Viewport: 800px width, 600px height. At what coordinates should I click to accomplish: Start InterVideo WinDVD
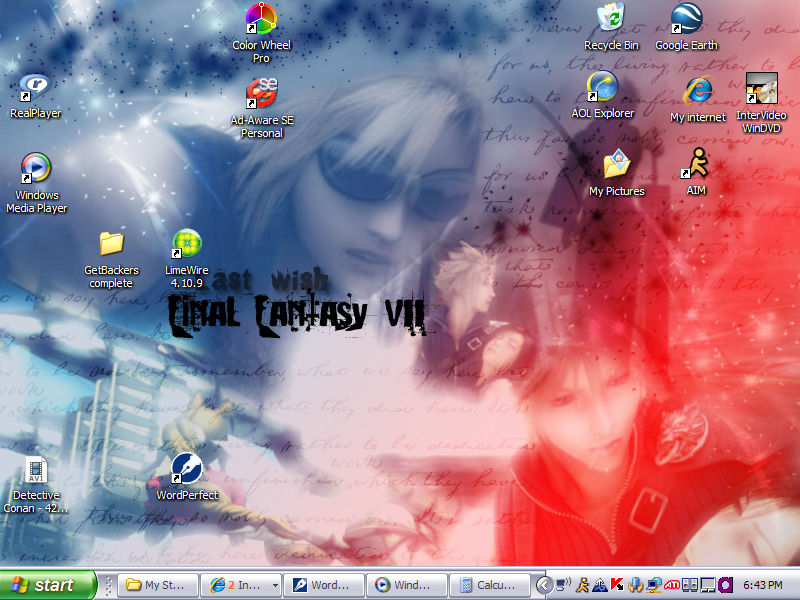(762, 90)
